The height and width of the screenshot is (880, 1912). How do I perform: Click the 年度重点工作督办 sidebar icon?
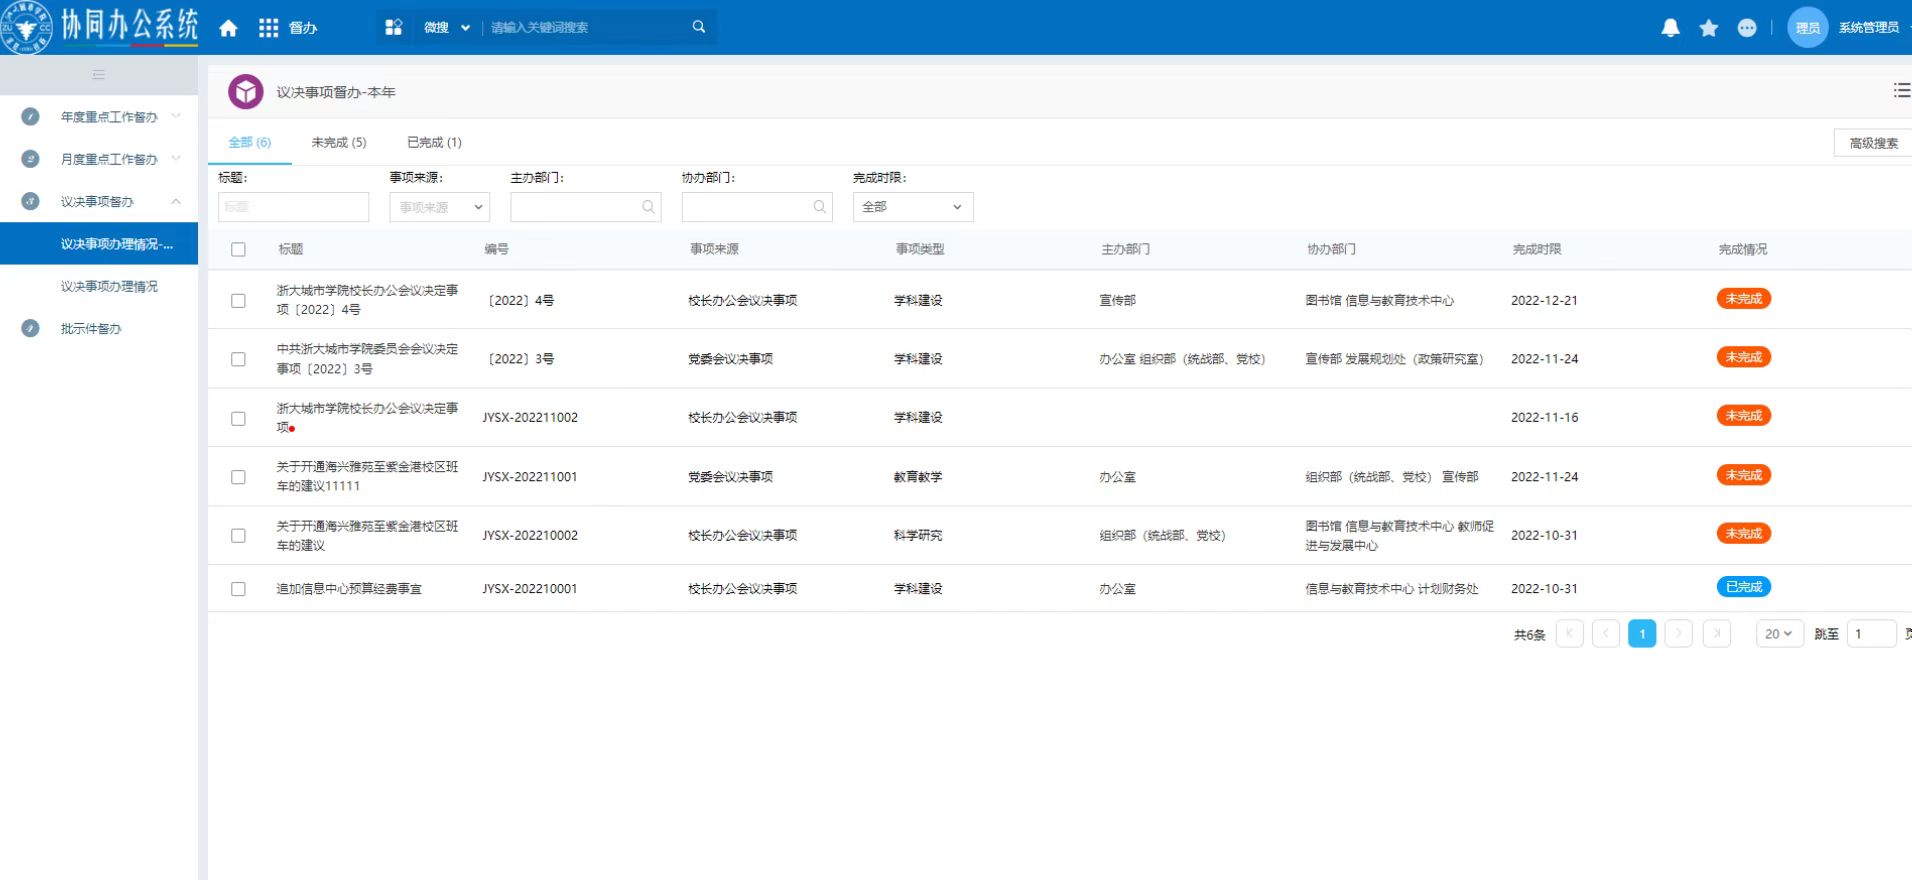30,117
